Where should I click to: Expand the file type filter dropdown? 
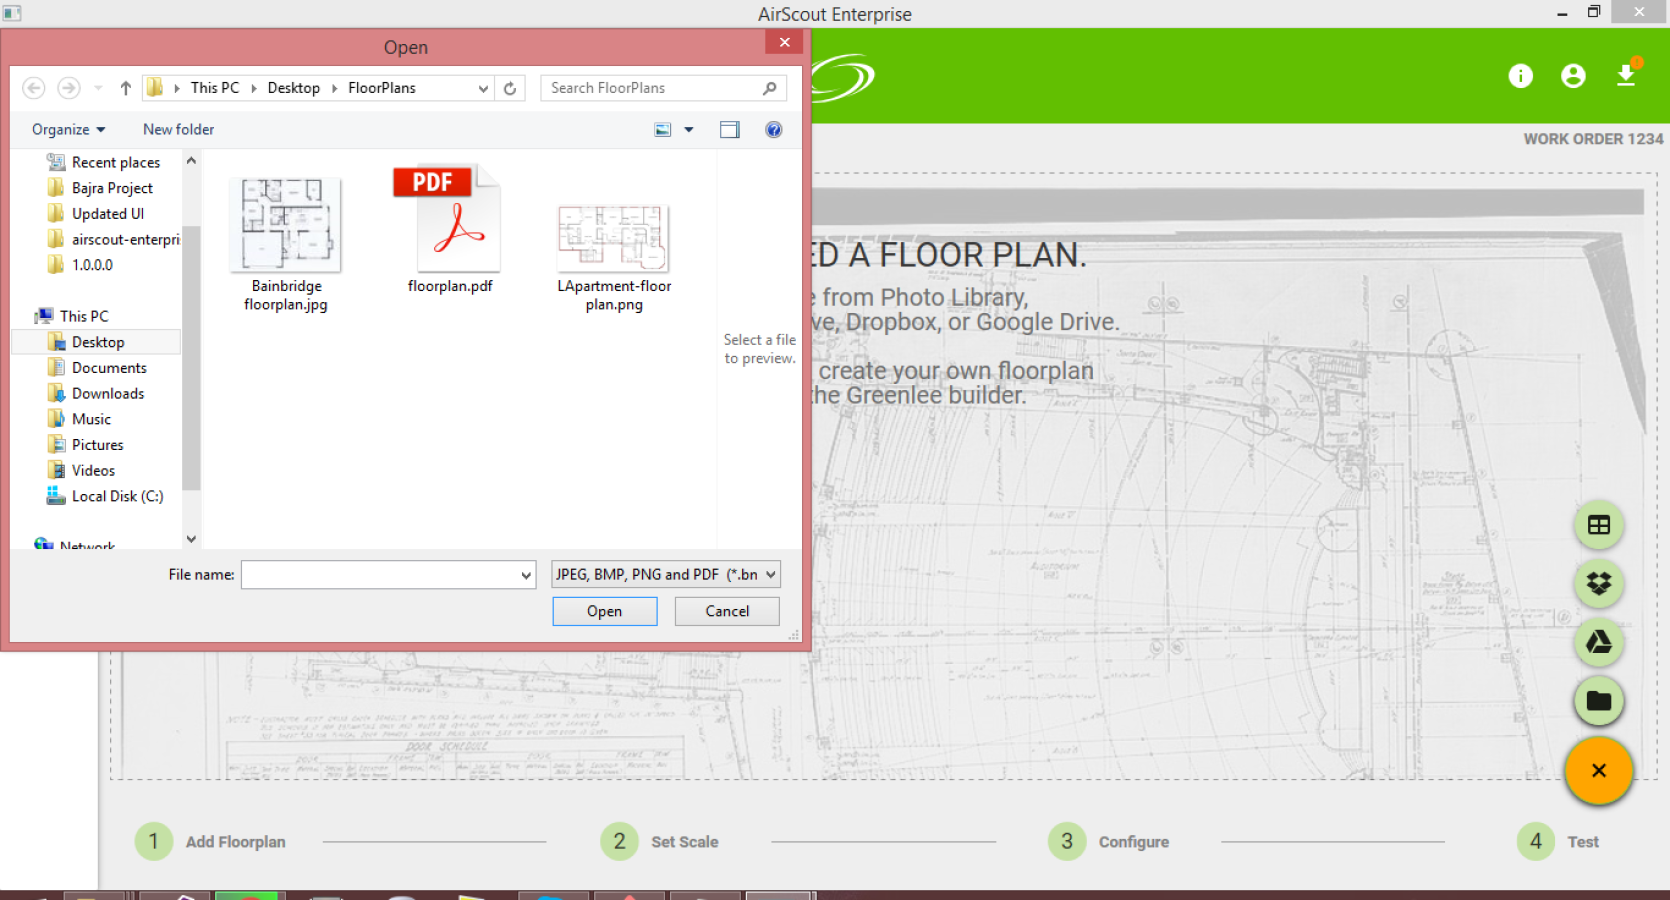point(665,574)
